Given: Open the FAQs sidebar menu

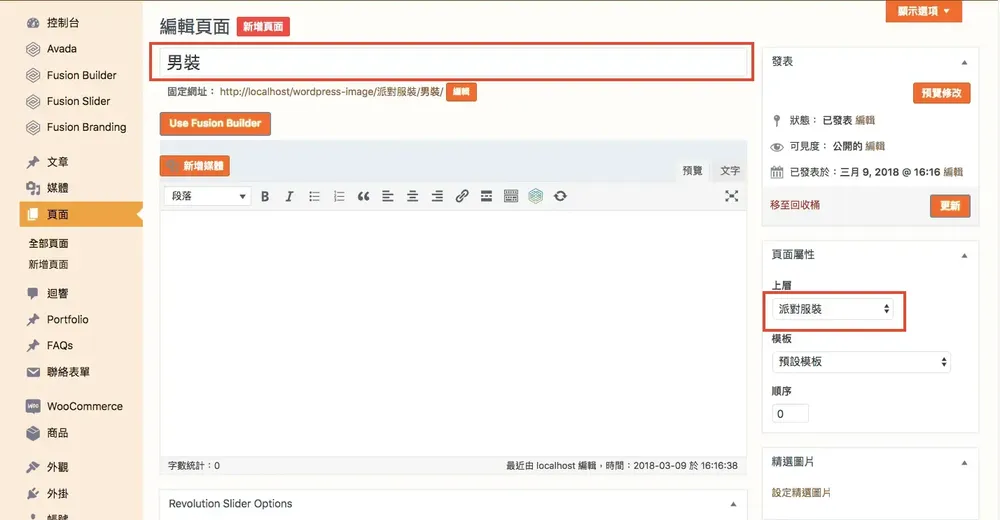Looking at the screenshot, I should point(59,346).
